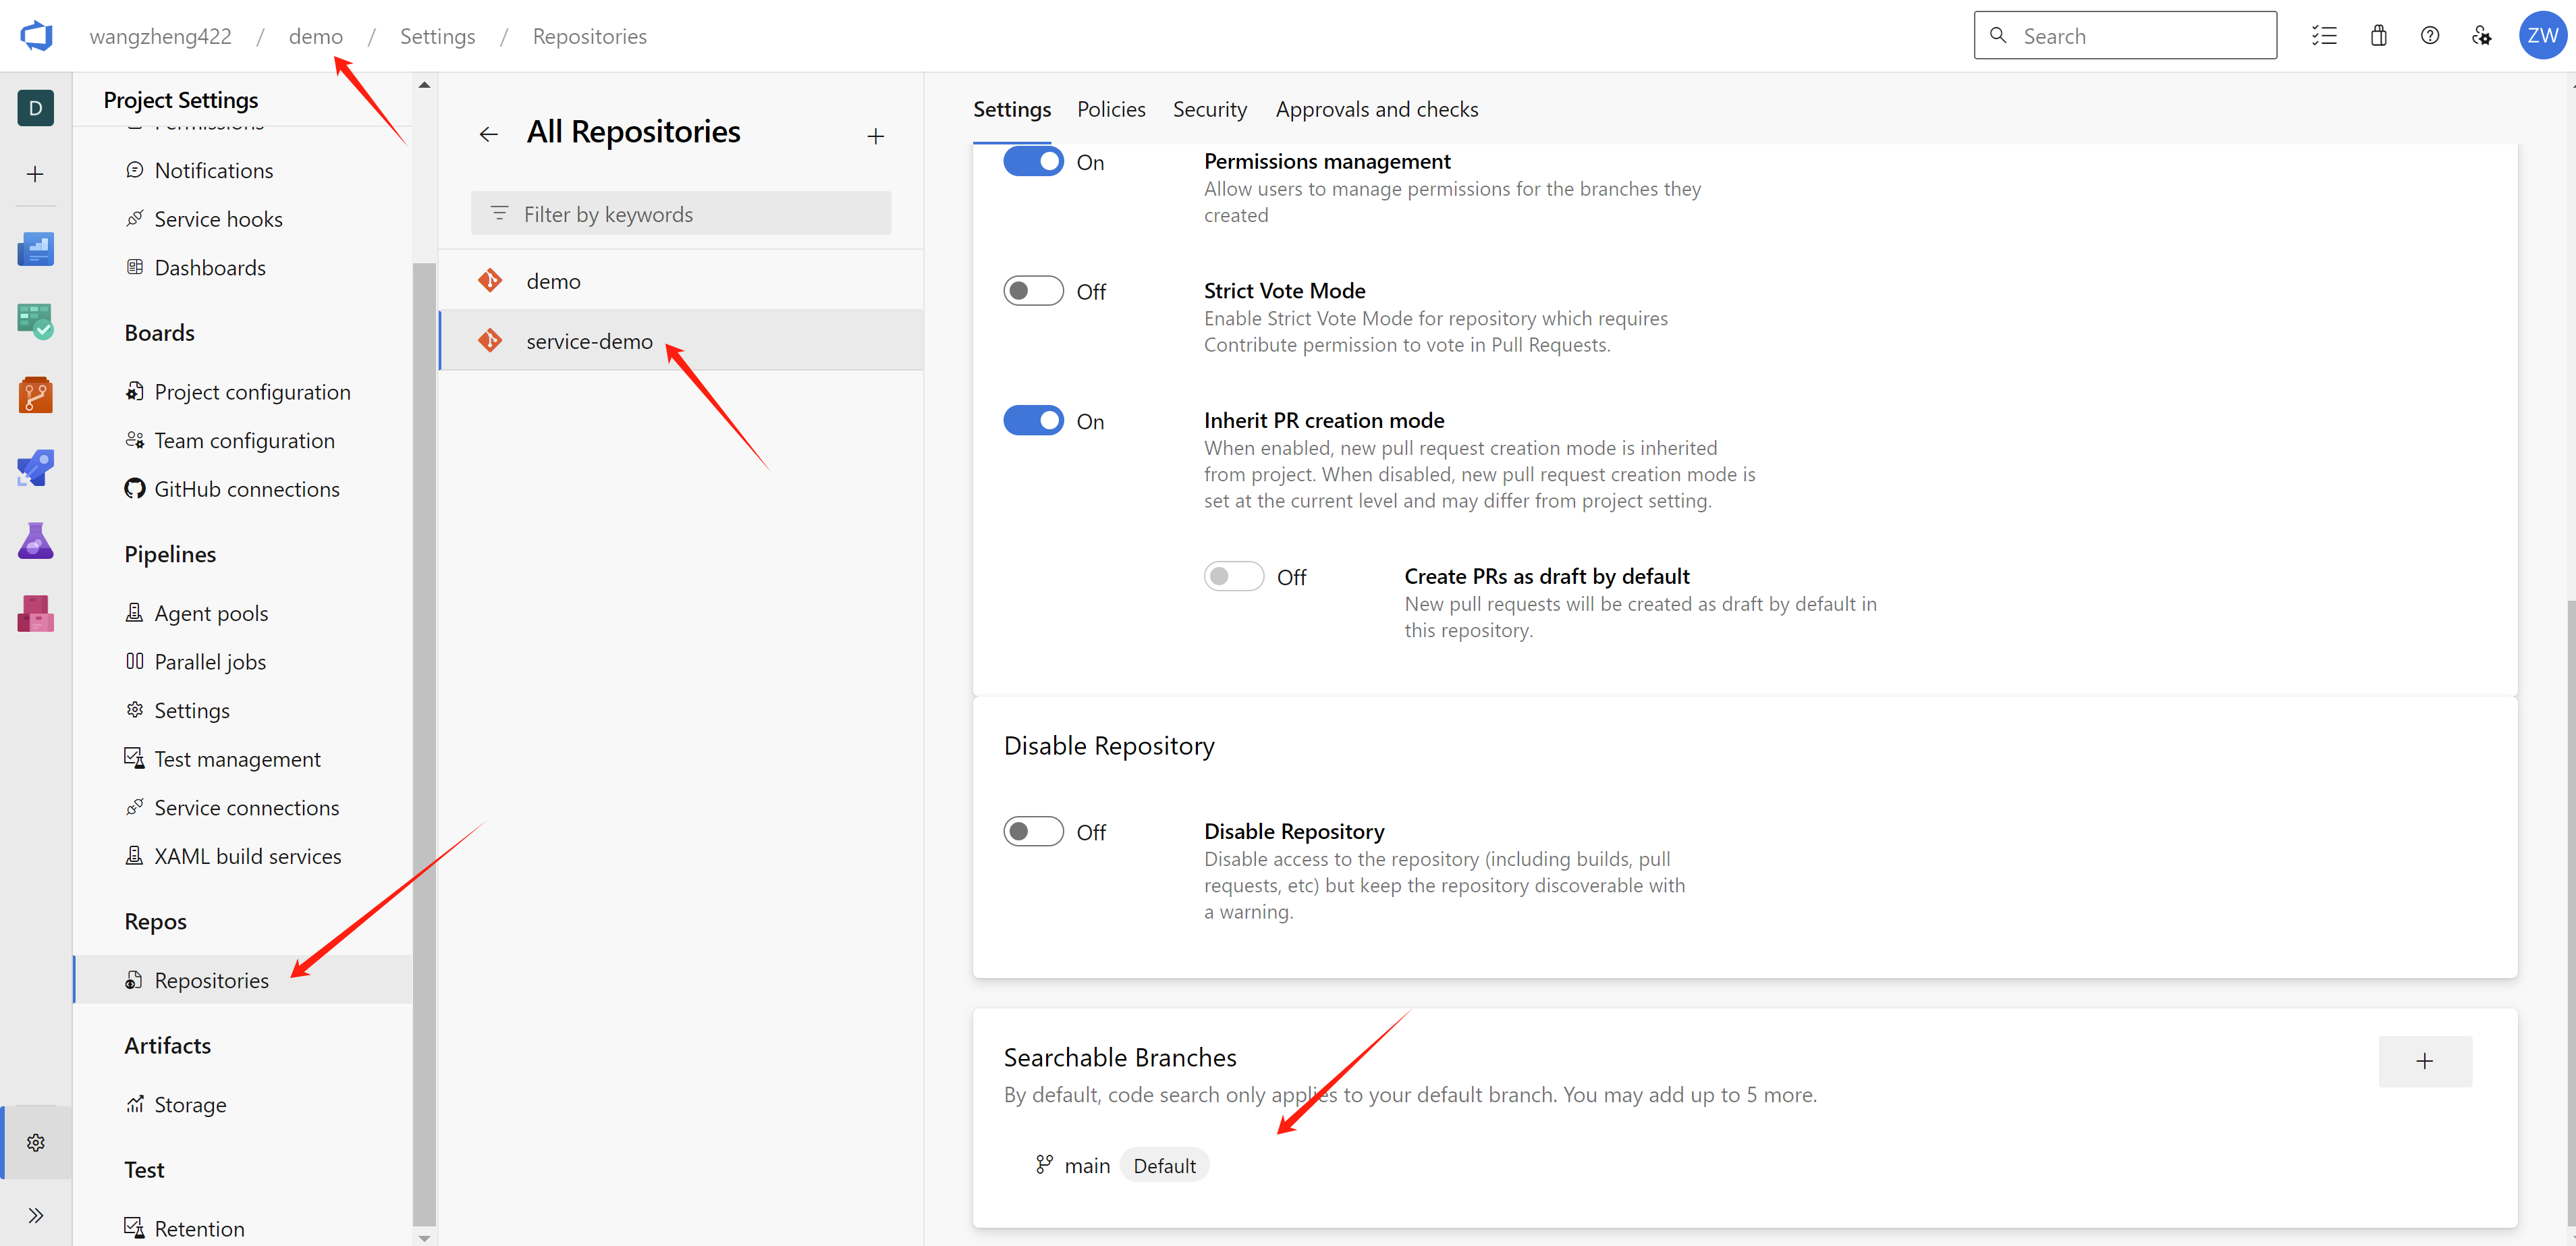Open user settings icon in header
Image resolution: width=2576 pixels, height=1246 pixels.
click(2481, 36)
